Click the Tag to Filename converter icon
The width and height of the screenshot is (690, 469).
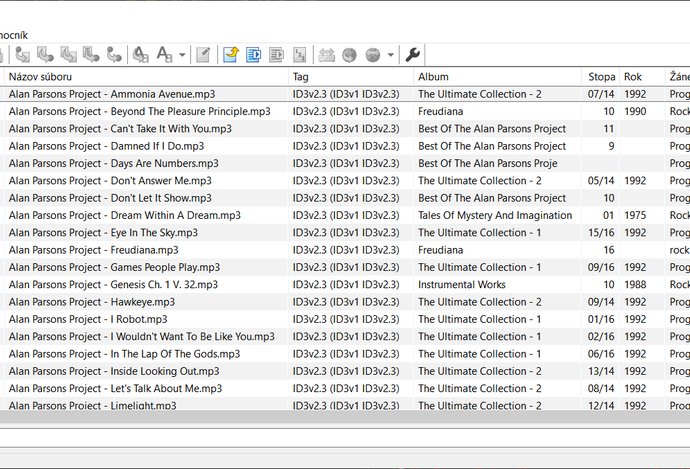[22, 55]
